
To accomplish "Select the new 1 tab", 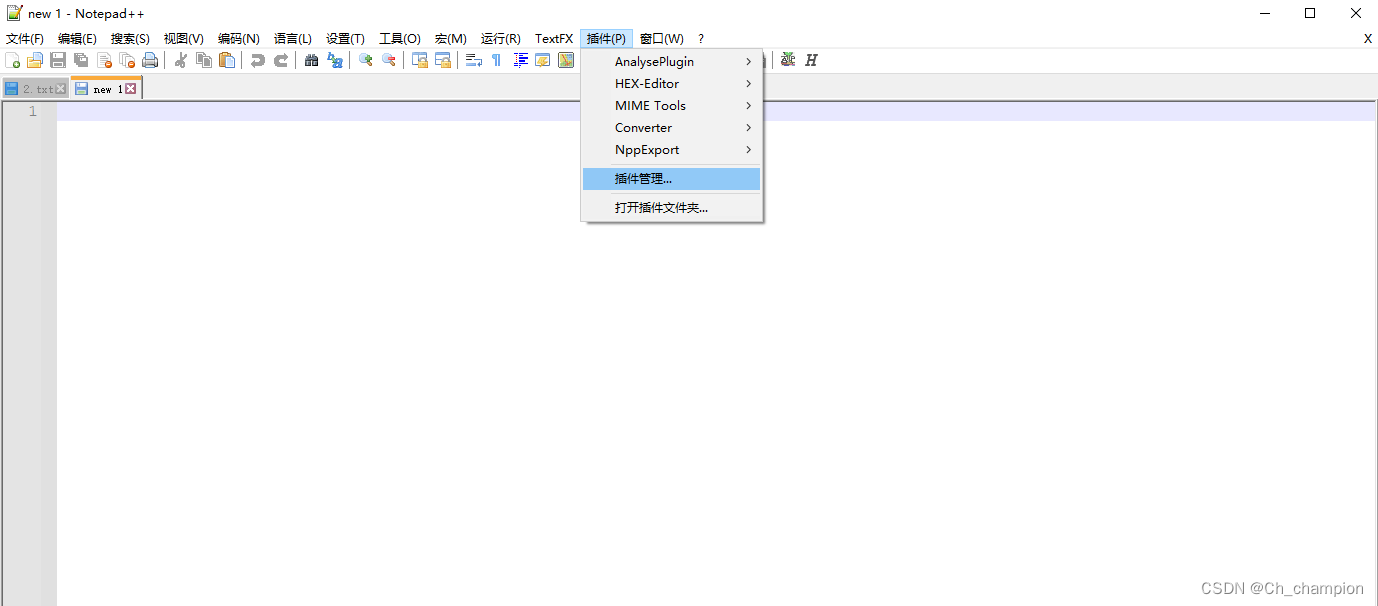I will pos(106,89).
